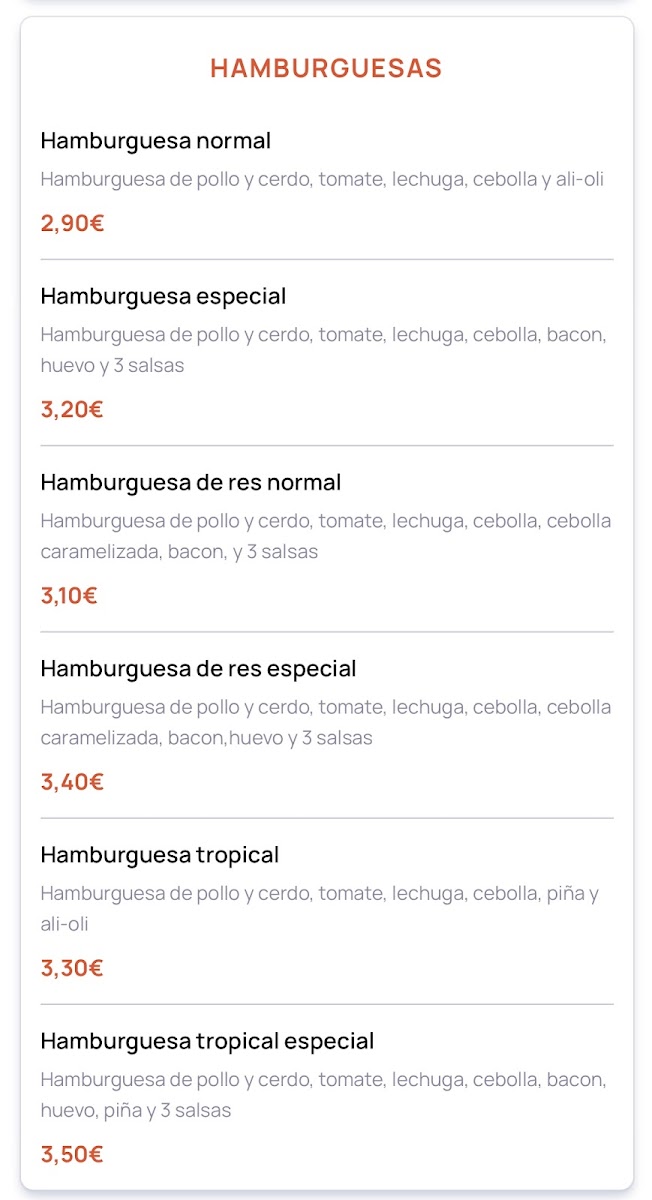Open the Hamburguesa especial item
The width and height of the screenshot is (652, 1200).
pyautogui.click(x=163, y=297)
